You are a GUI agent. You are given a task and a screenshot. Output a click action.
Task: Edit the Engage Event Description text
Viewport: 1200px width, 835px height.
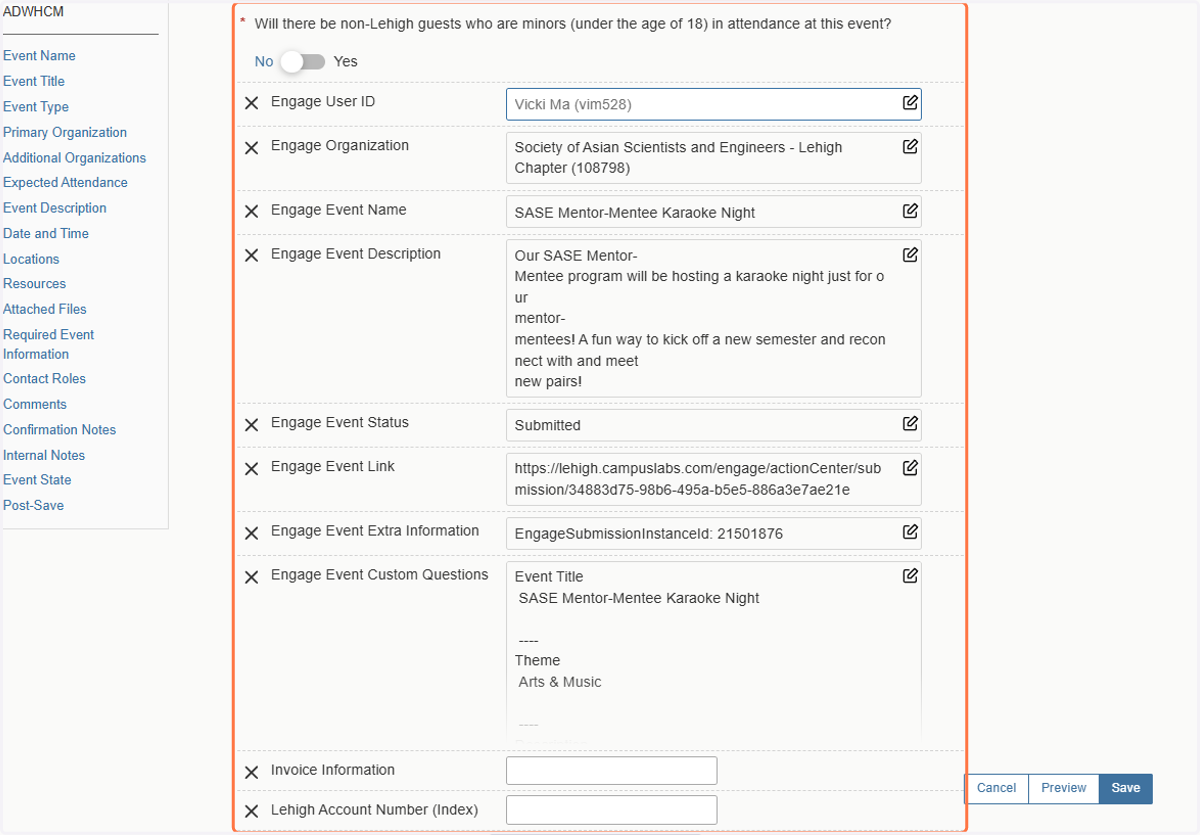click(x=910, y=254)
